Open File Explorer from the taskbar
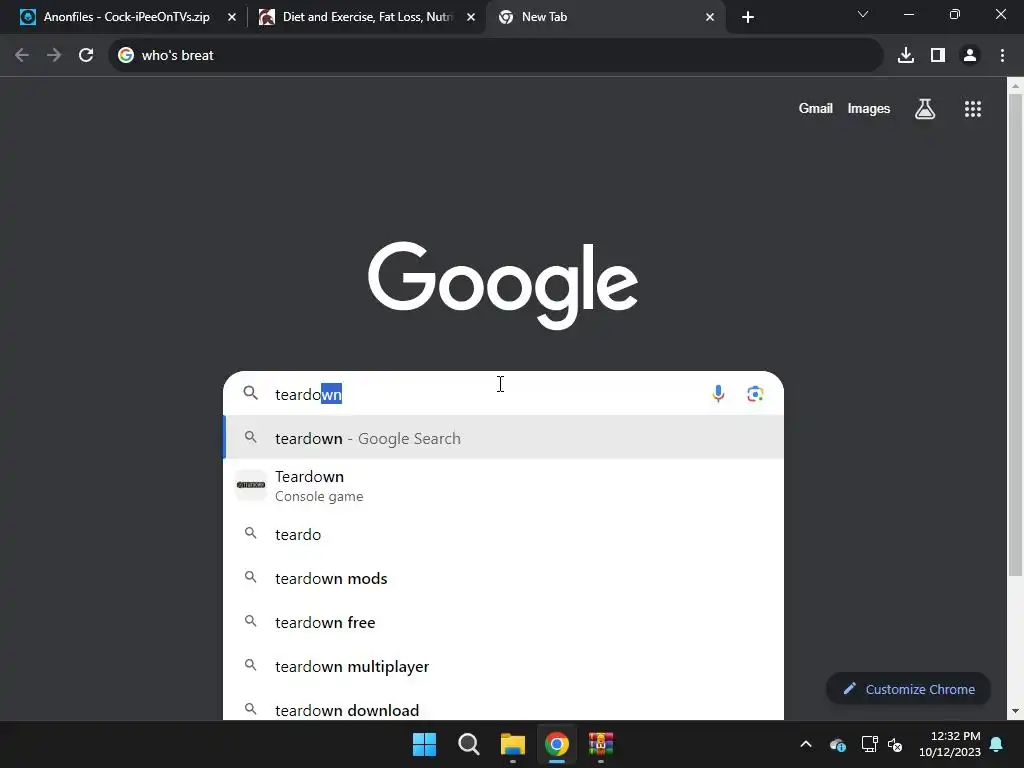 point(513,744)
